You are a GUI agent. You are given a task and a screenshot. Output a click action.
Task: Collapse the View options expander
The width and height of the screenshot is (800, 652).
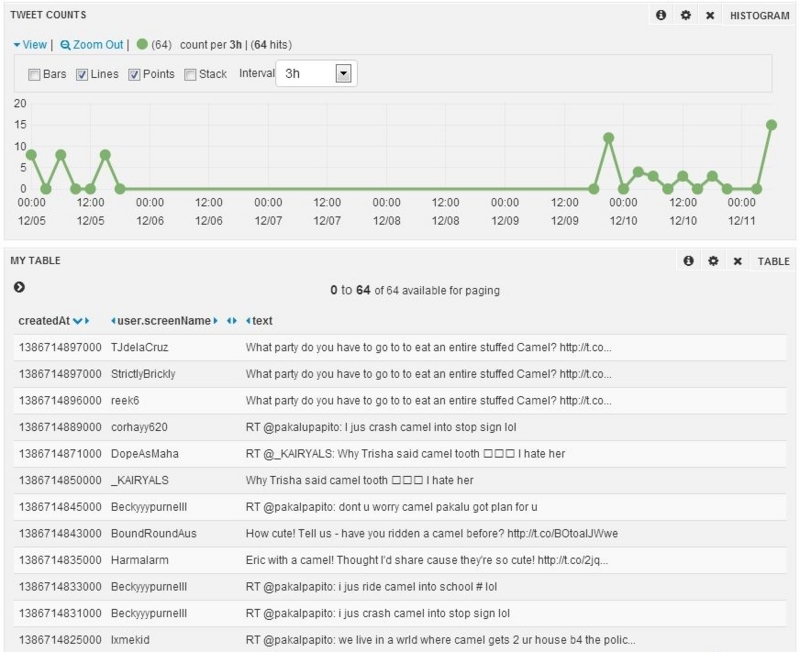click(30, 45)
